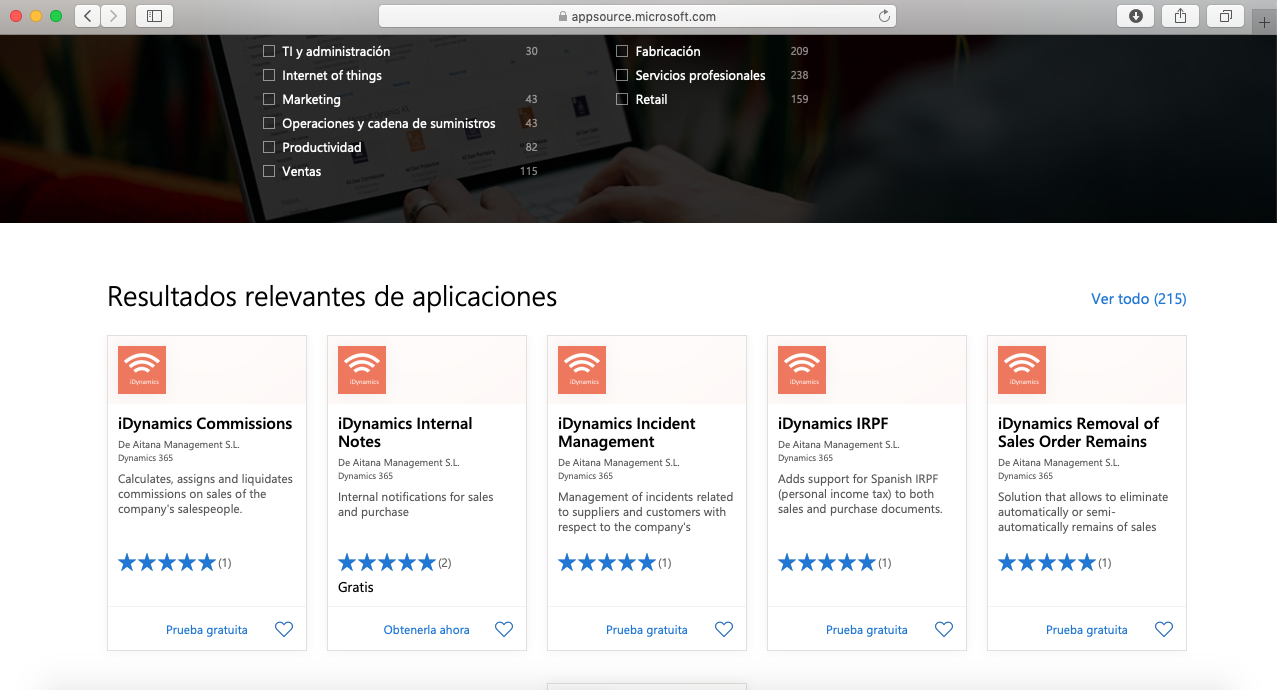This screenshot has width=1277, height=690.
Task: Check the Fabricación filter
Action: click(x=622, y=51)
